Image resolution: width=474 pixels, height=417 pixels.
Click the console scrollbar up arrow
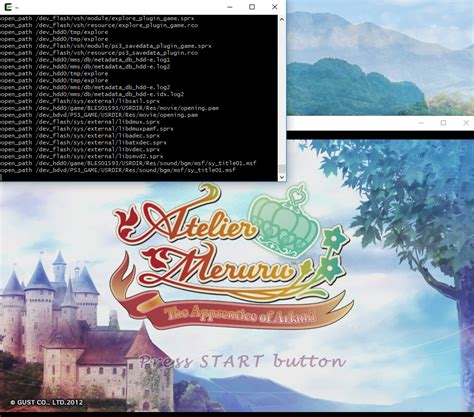pyautogui.click(x=282, y=19)
